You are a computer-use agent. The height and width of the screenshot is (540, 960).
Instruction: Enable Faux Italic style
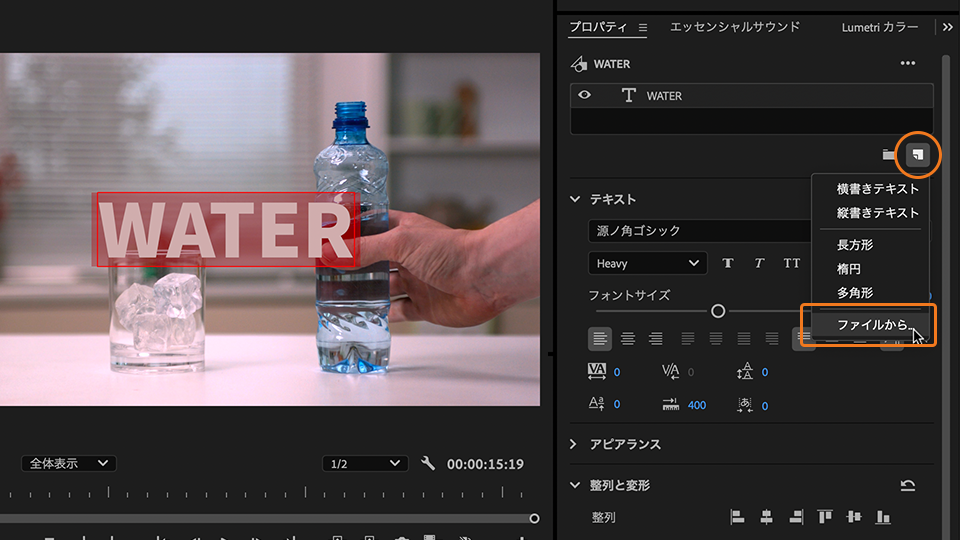759,263
